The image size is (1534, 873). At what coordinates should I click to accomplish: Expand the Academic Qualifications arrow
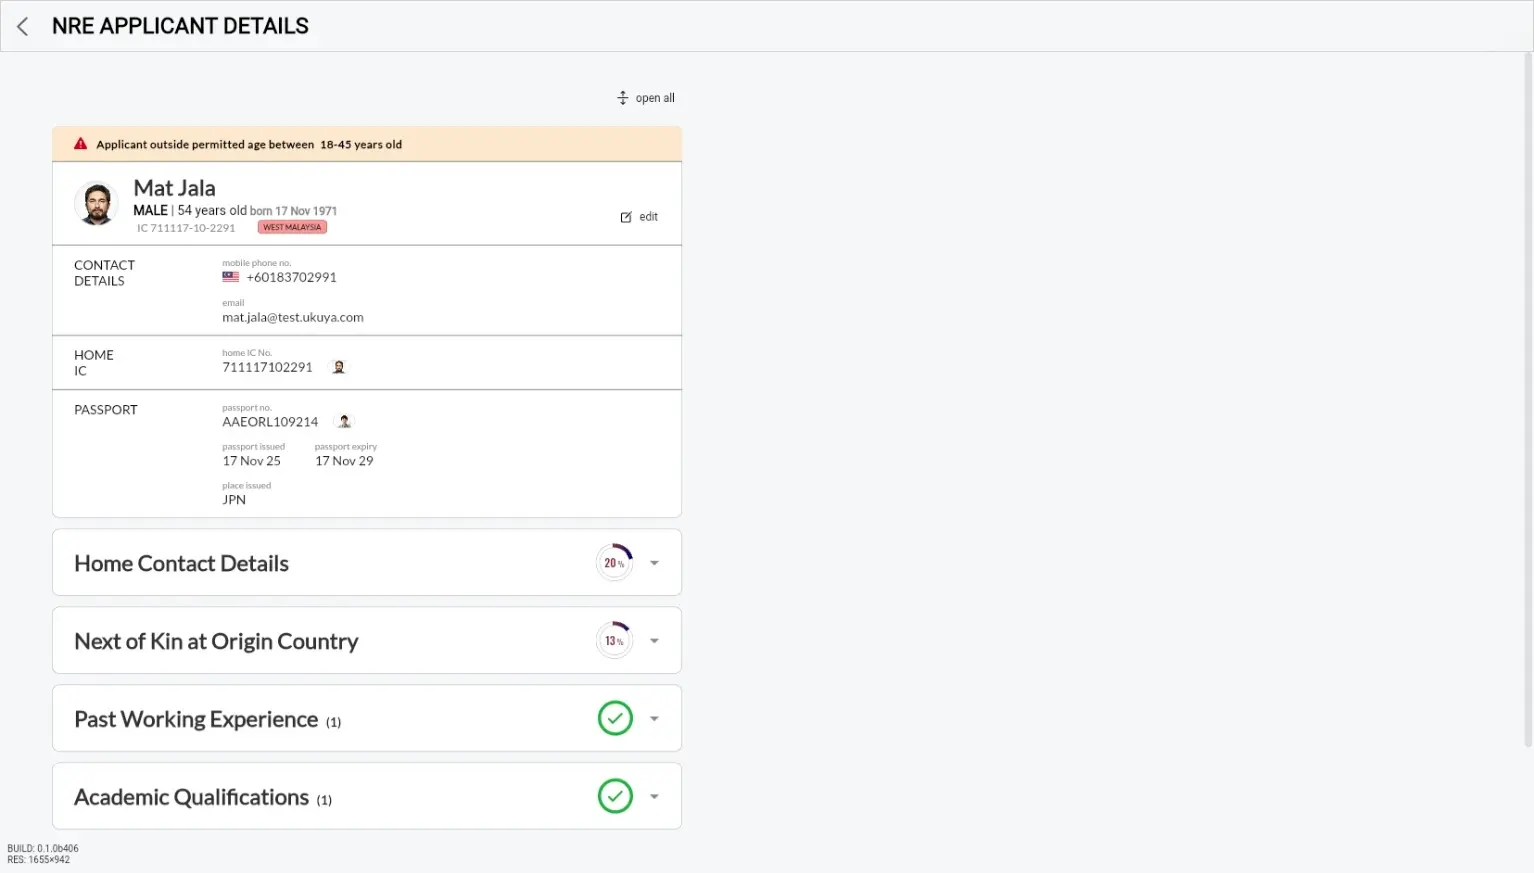pyautogui.click(x=654, y=797)
